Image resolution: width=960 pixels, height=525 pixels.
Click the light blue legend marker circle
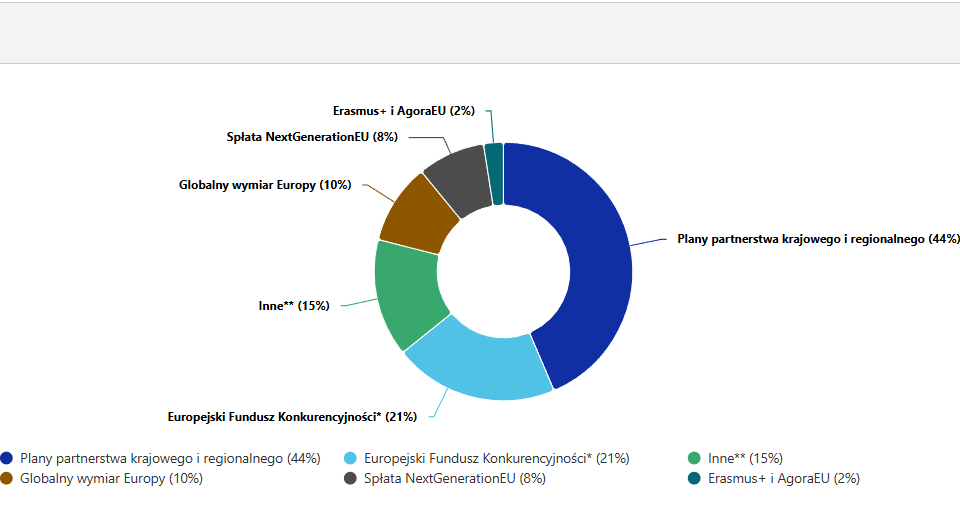click(x=350, y=458)
